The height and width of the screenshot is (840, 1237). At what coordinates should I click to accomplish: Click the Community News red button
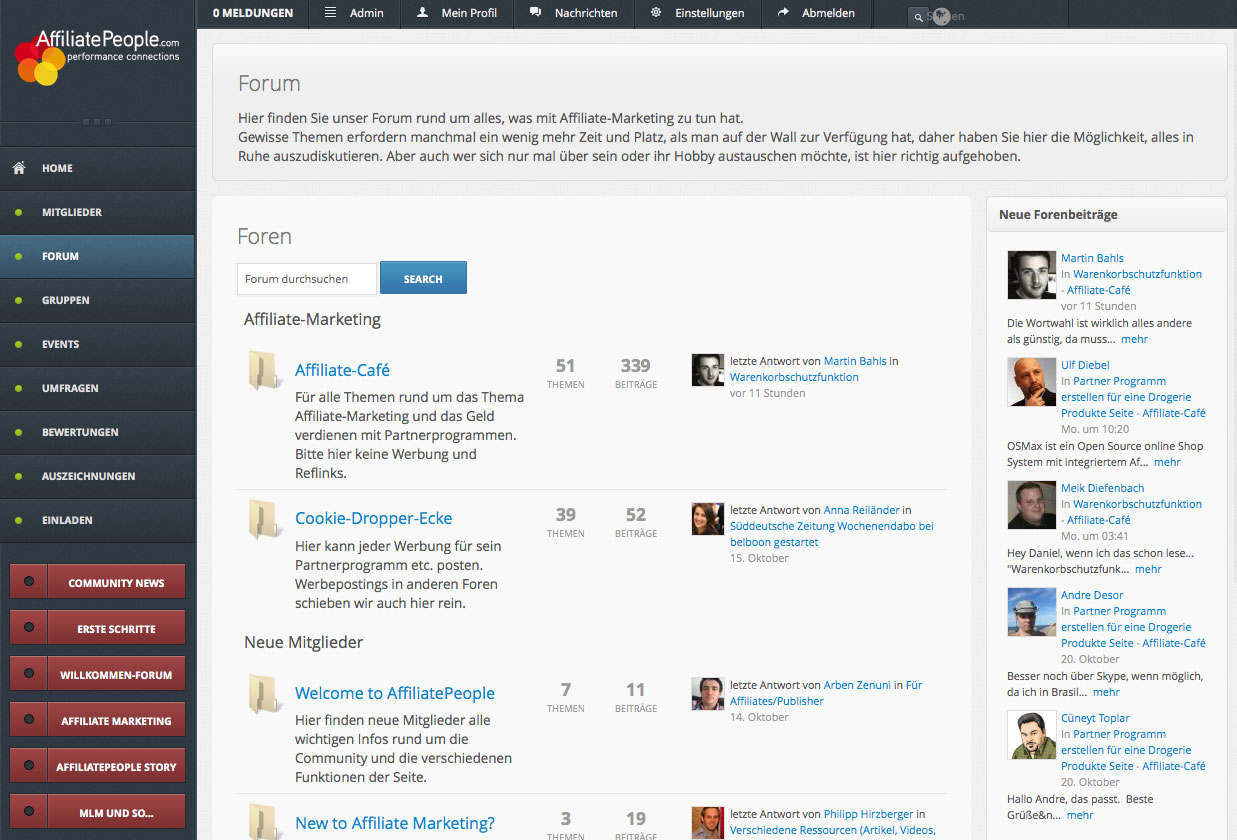(116, 583)
